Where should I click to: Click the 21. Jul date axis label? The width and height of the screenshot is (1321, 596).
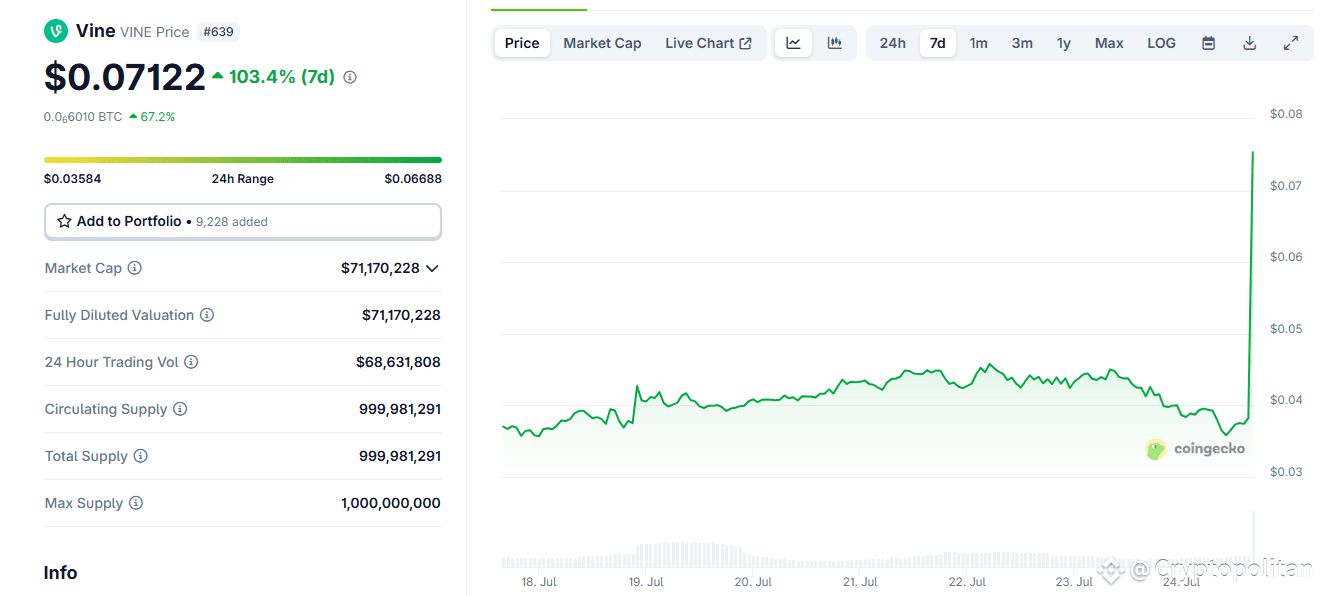tap(860, 582)
